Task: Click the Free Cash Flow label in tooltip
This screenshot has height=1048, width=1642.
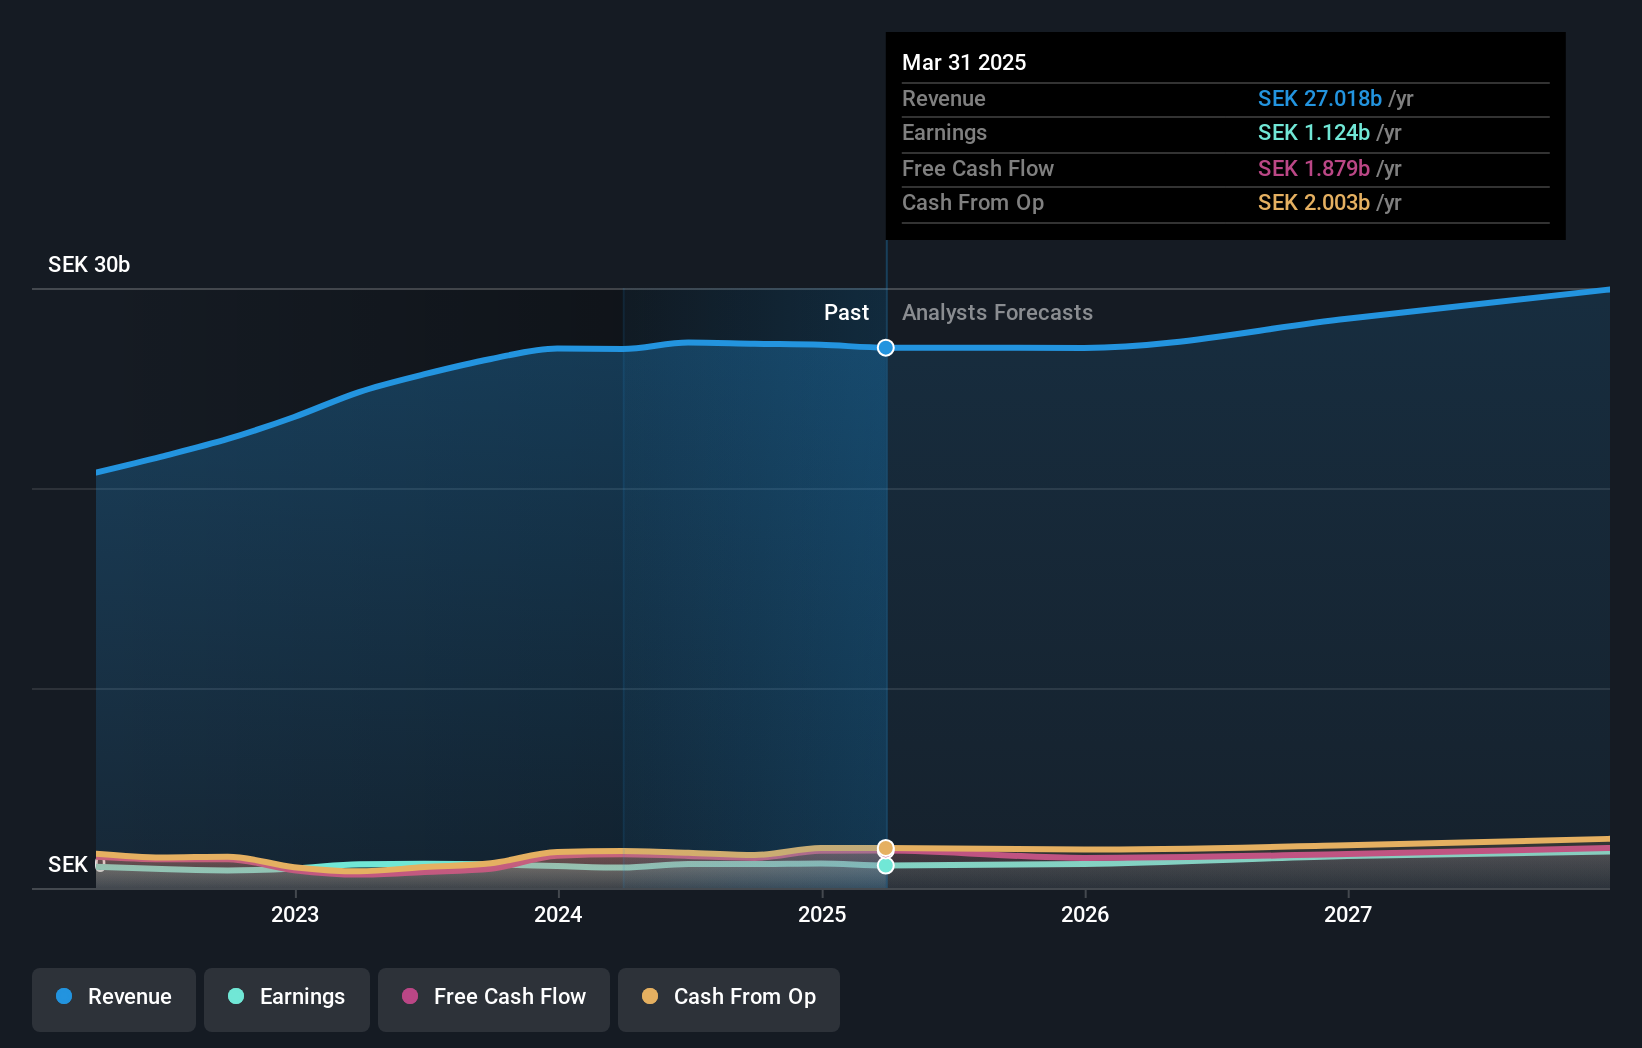Action: coord(978,168)
